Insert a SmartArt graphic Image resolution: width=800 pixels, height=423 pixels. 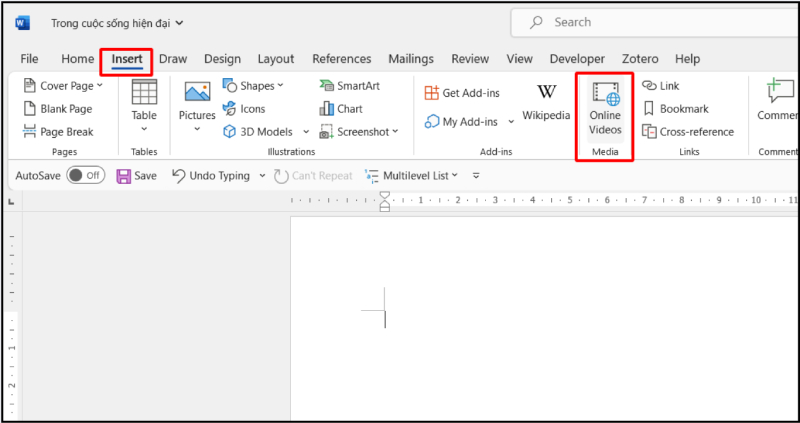coord(344,86)
